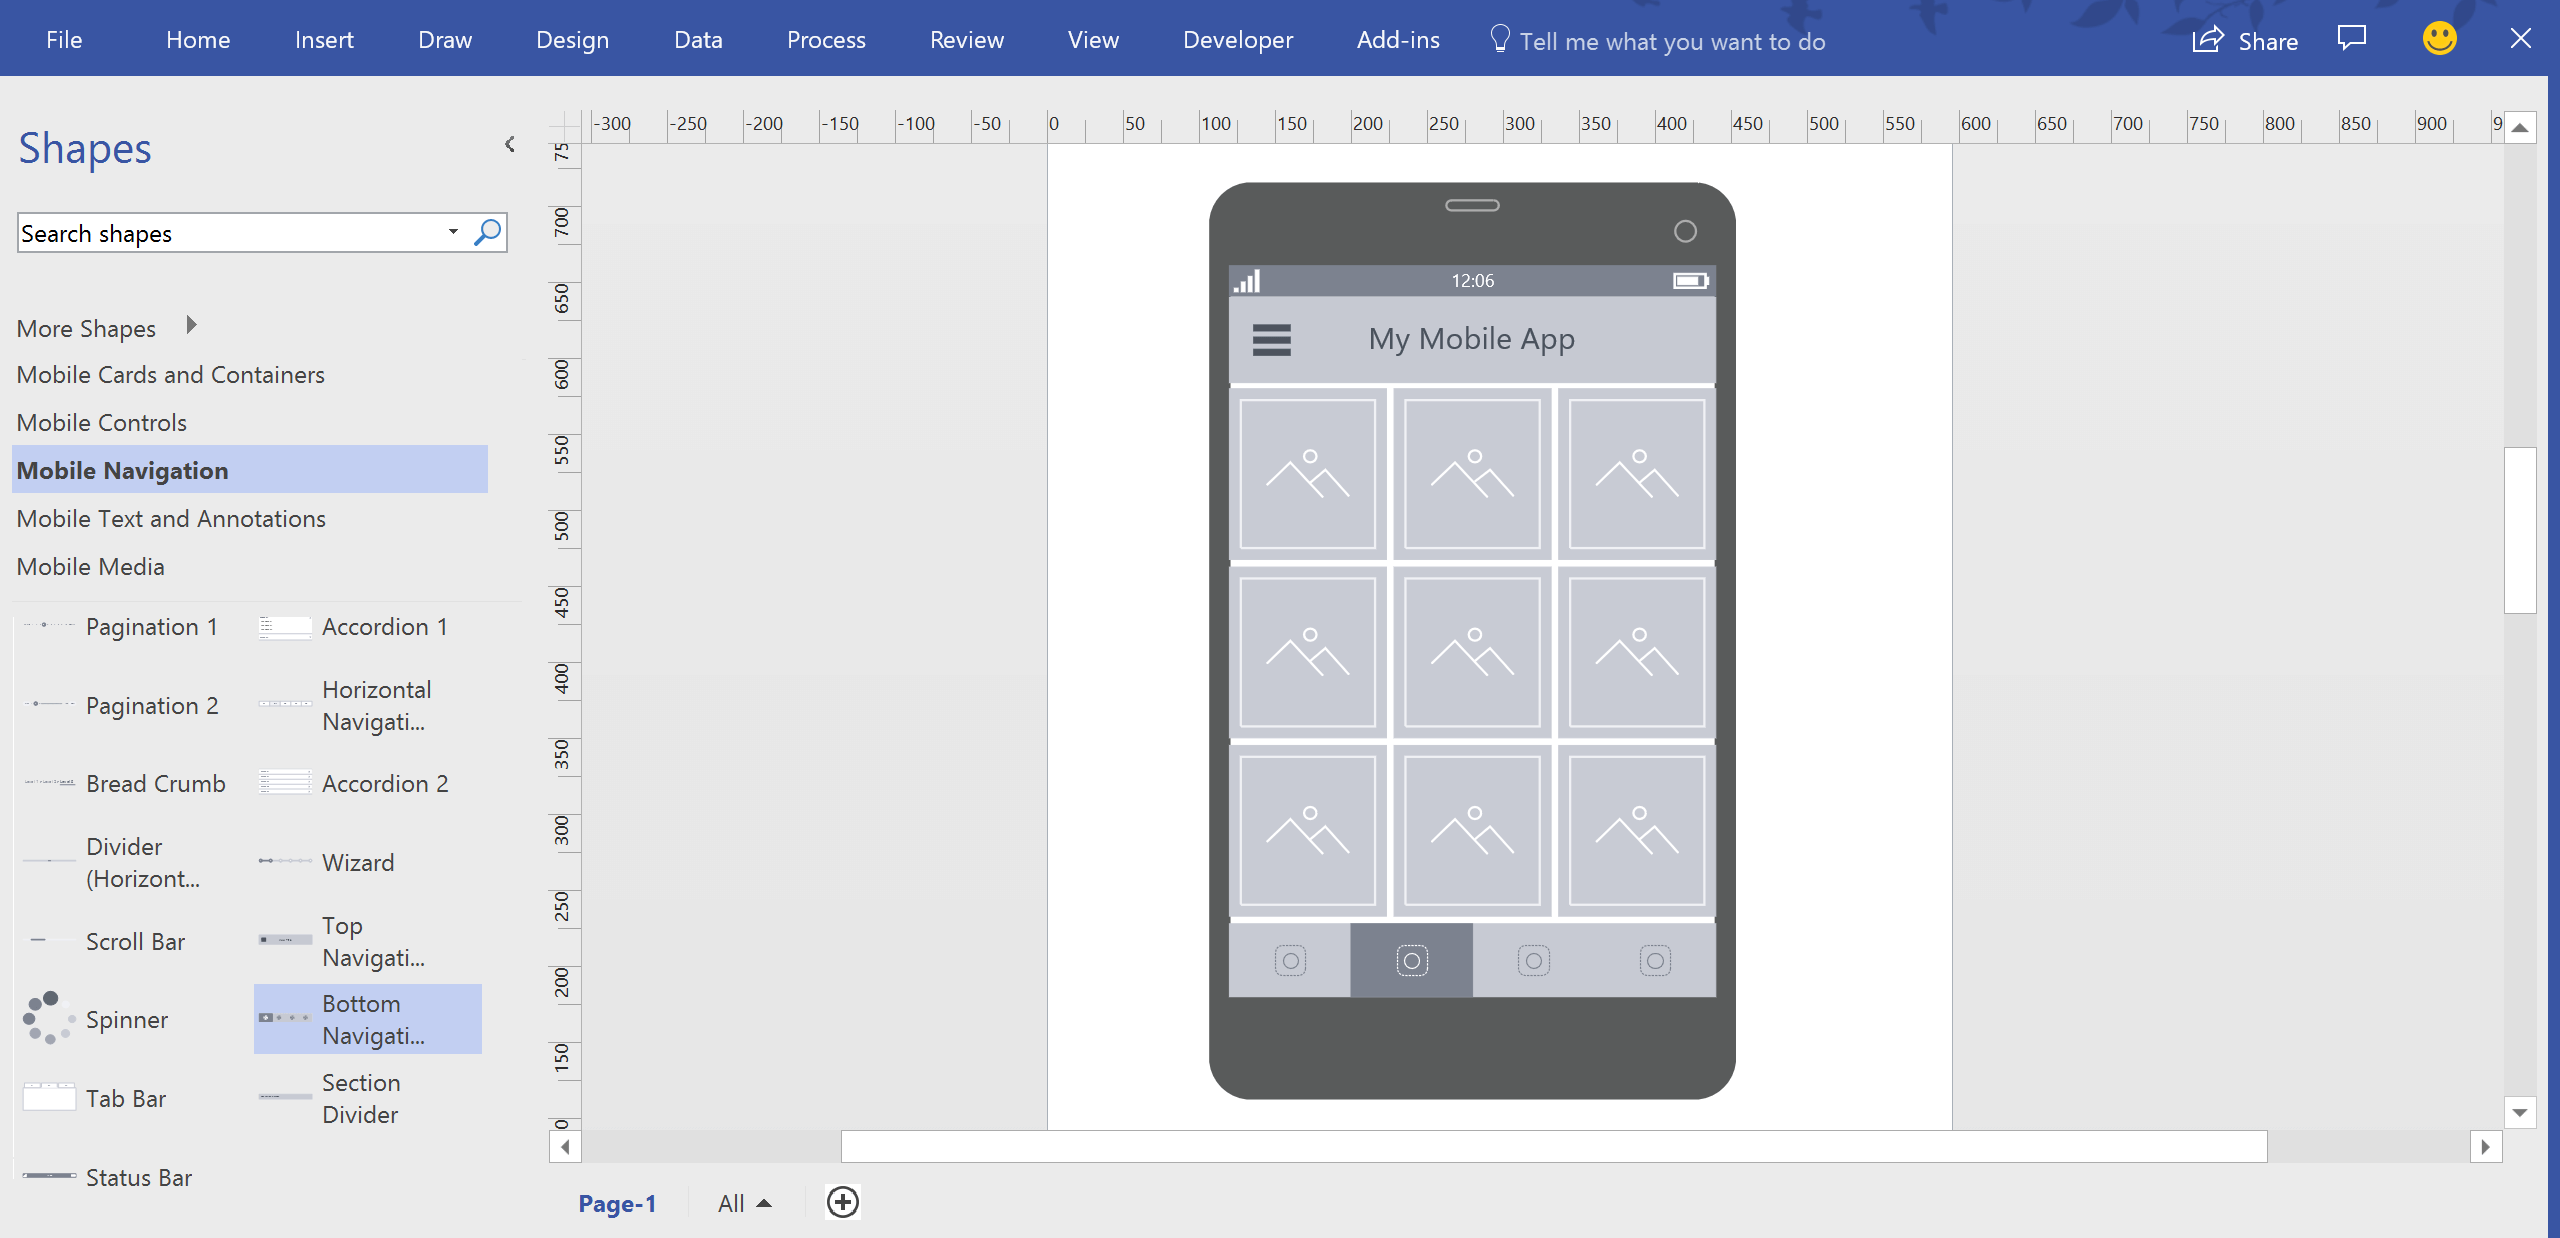Select the Tab Bar shape icon
The width and height of the screenshot is (2560, 1238).
click(x=46, y=1098)
